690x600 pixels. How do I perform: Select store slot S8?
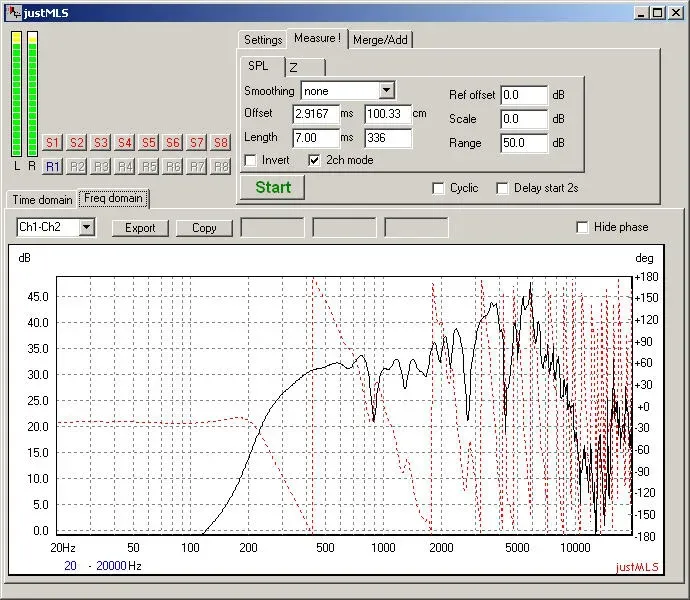coord(220,143)
